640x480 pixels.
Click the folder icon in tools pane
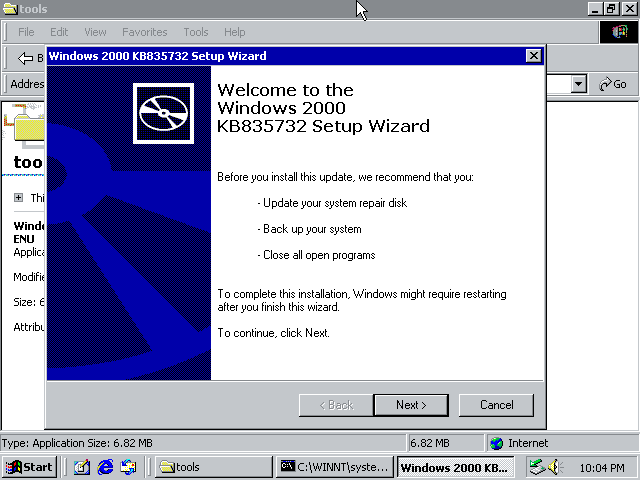pos(29,127)
